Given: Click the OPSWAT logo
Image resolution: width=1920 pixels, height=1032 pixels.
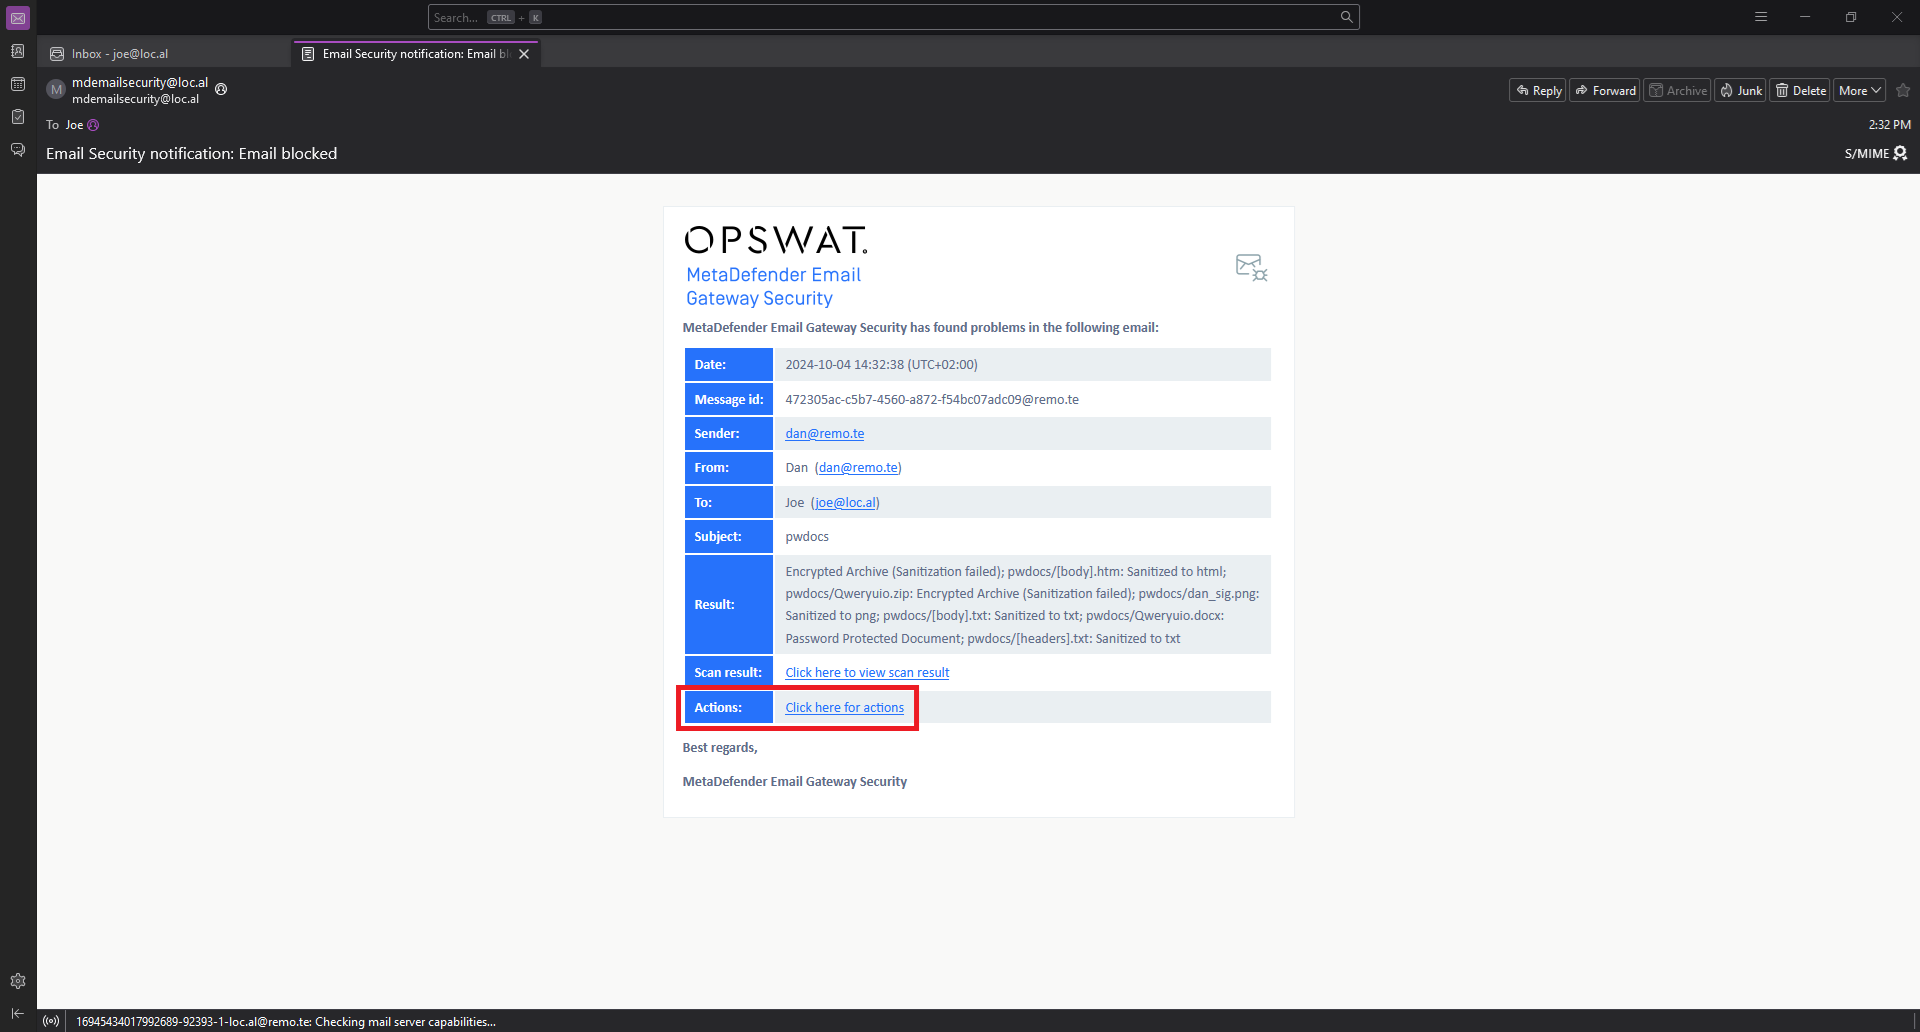Looking at the screenshot, I should tap(776, 240).
